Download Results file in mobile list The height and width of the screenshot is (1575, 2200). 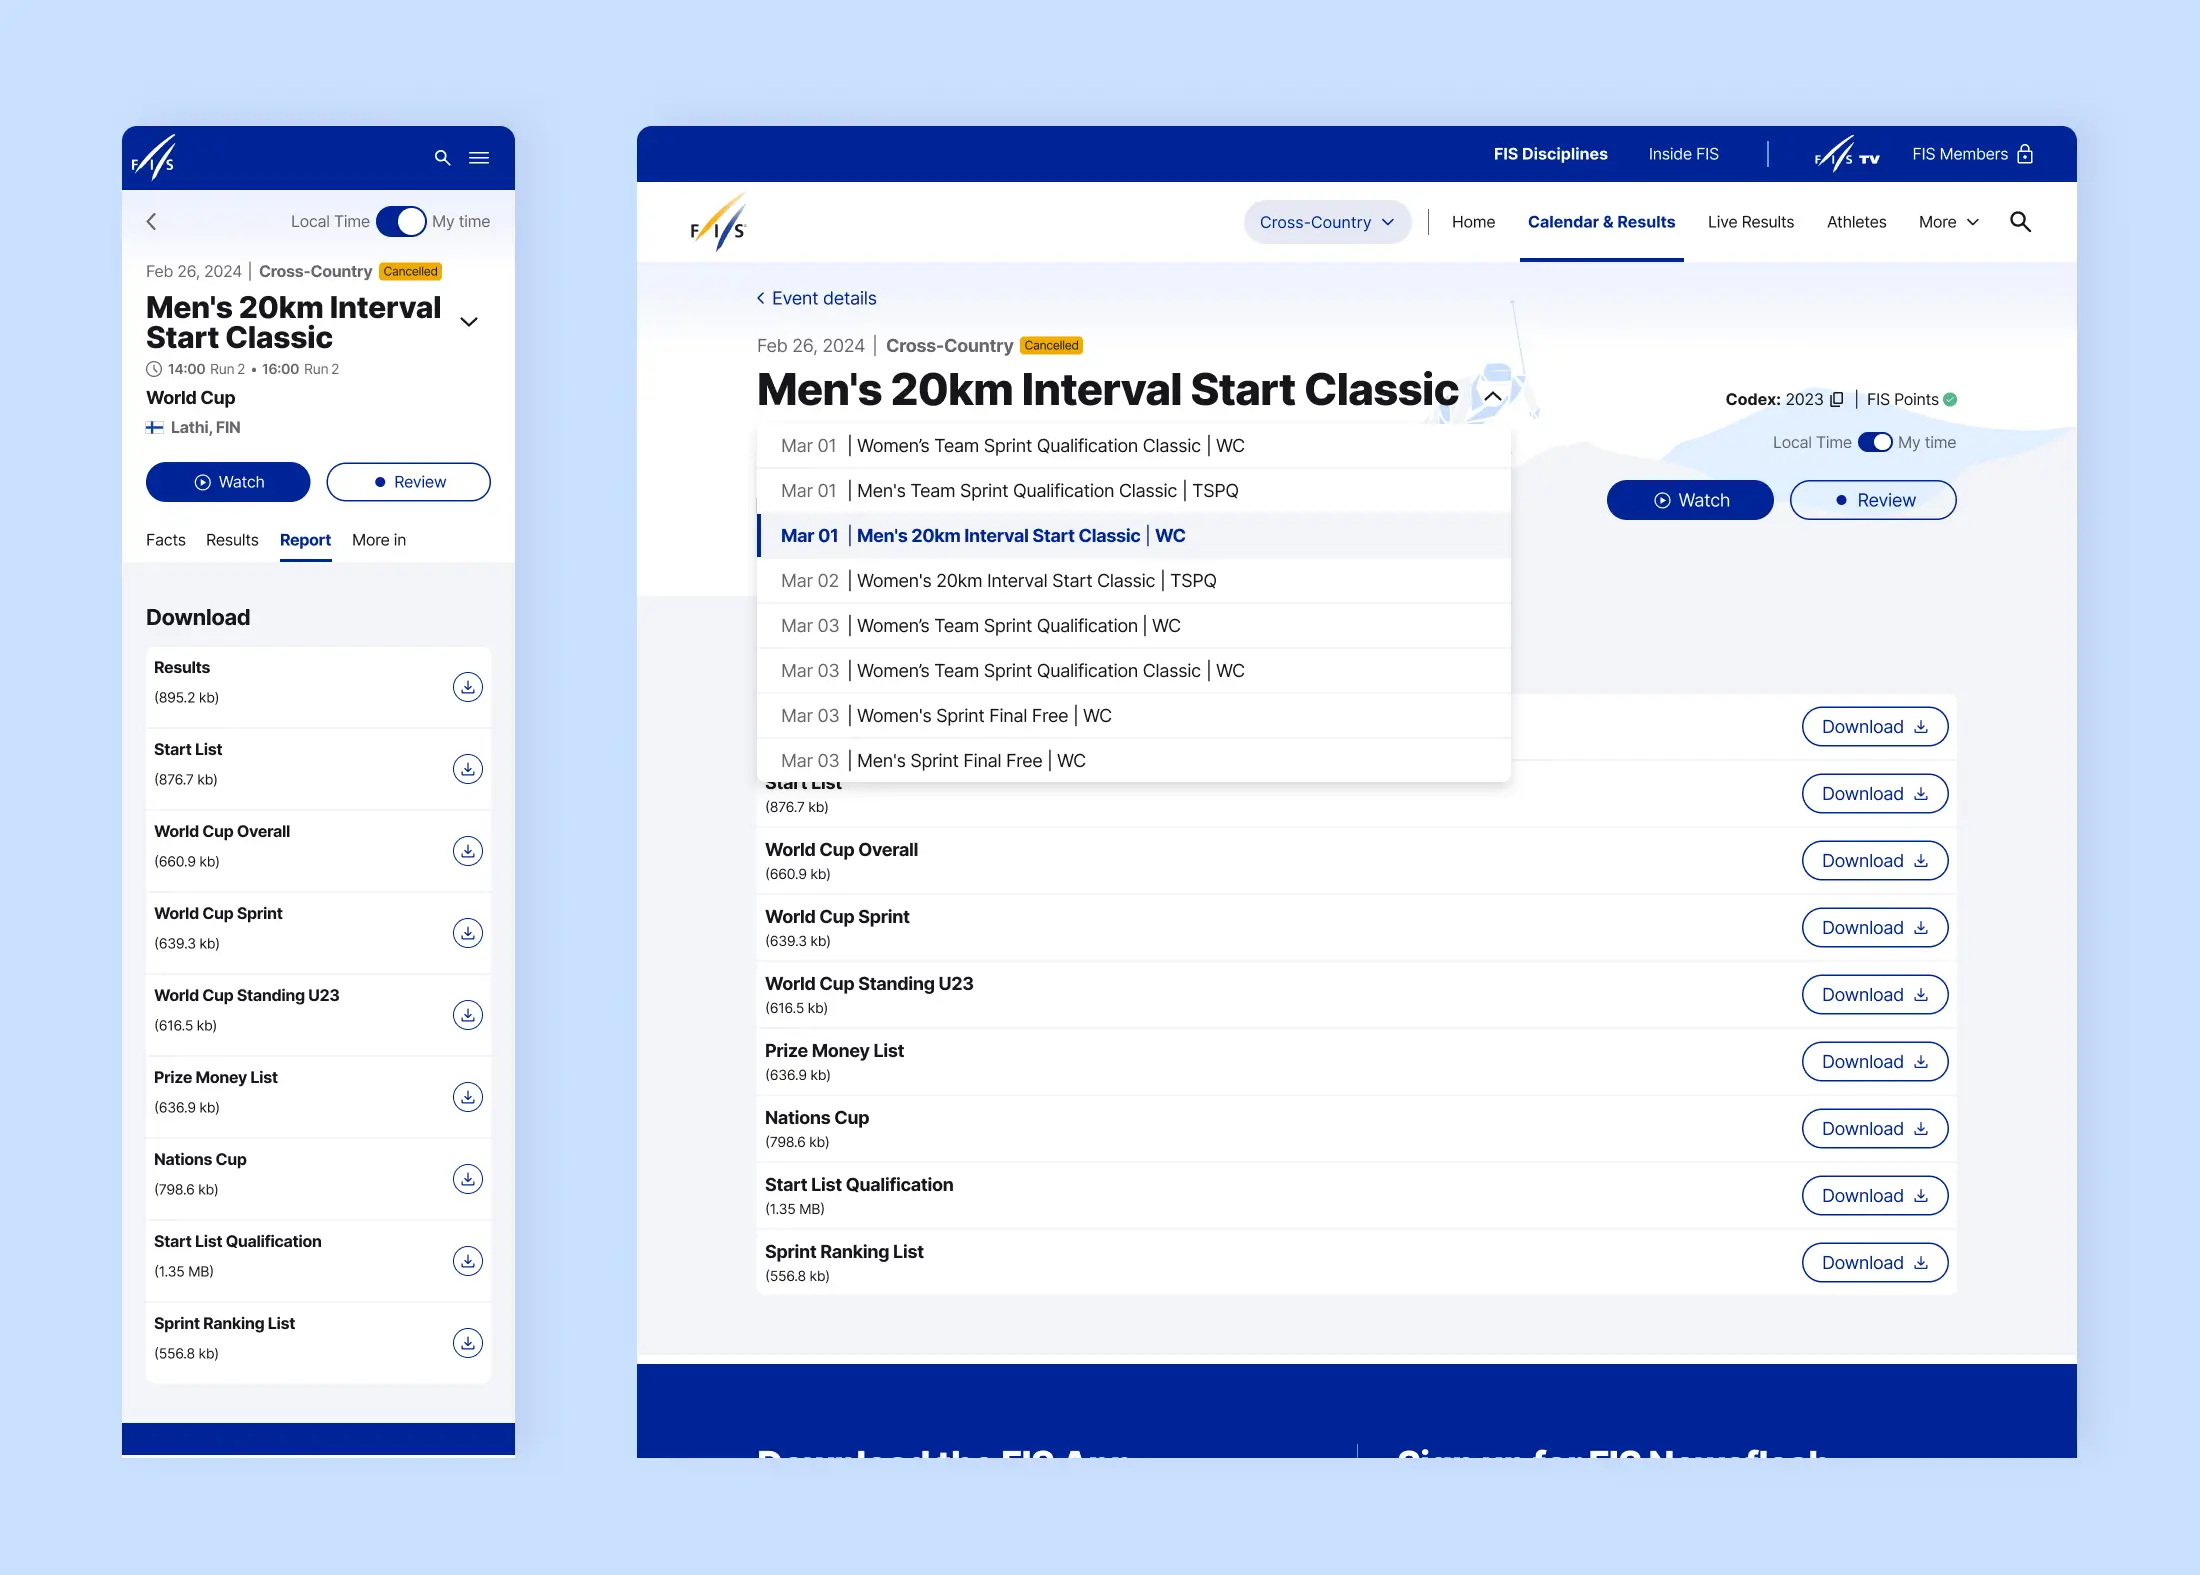(468, 687)
